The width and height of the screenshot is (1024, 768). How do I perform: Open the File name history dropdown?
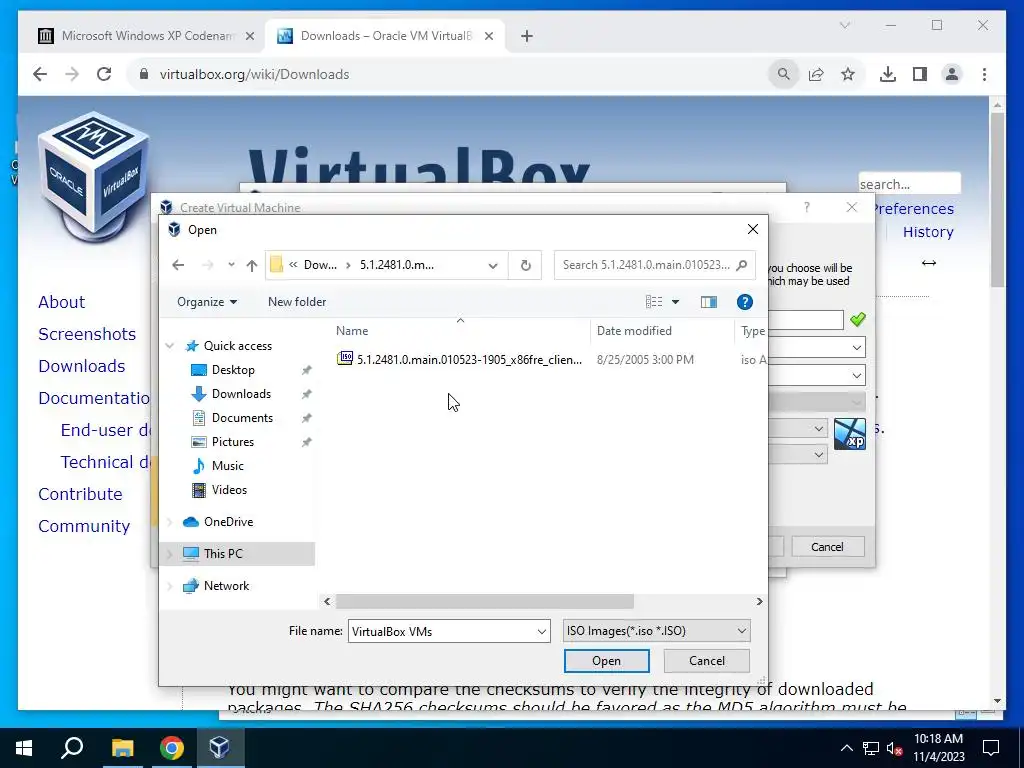(541, 632)
